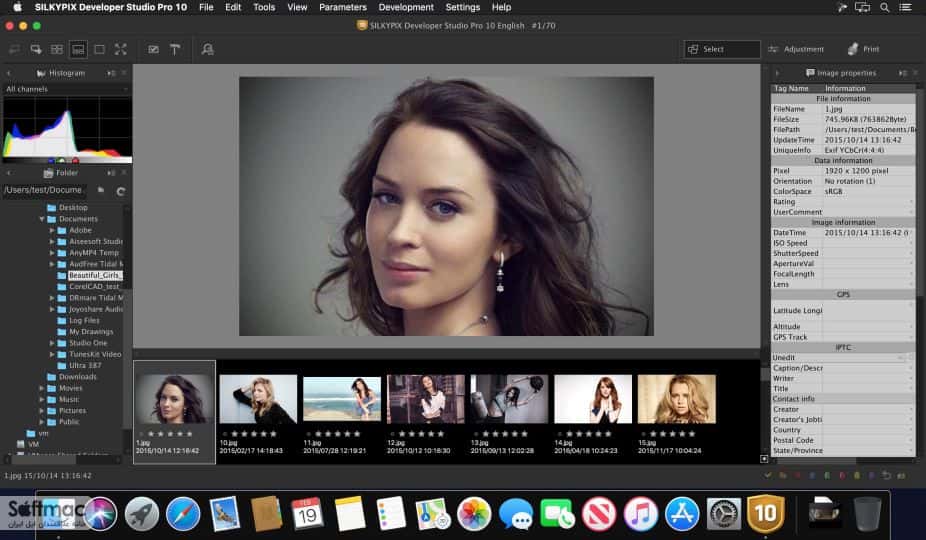The height and width of the screenshot is (540, 926).
Task: Select the My Drawings folder
Action: (90, 332)
